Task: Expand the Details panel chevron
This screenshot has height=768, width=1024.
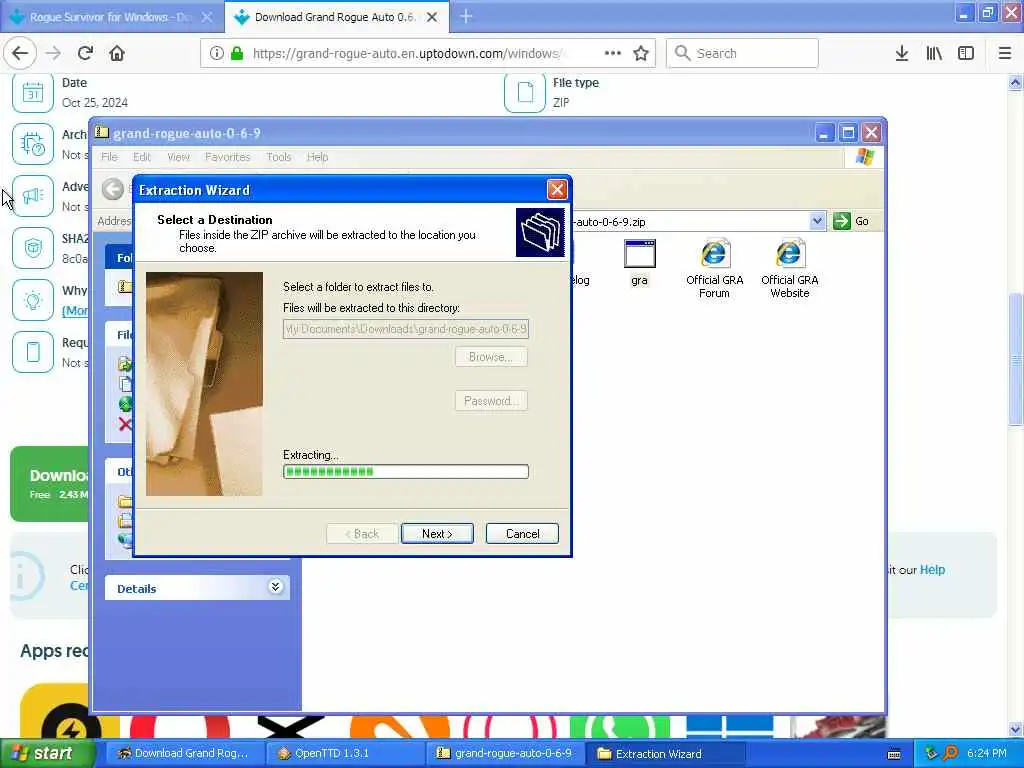Action: [x=276, y=586]
